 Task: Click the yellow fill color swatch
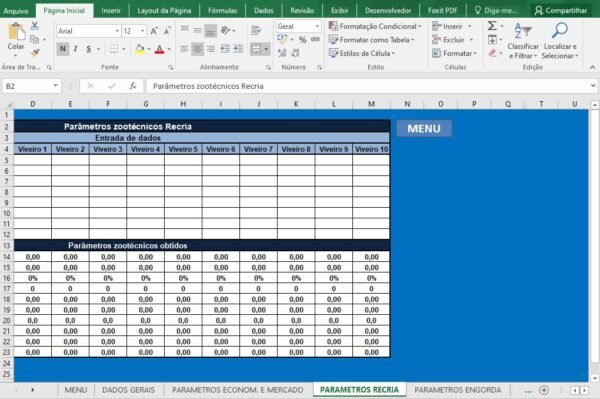coord(140,49)
